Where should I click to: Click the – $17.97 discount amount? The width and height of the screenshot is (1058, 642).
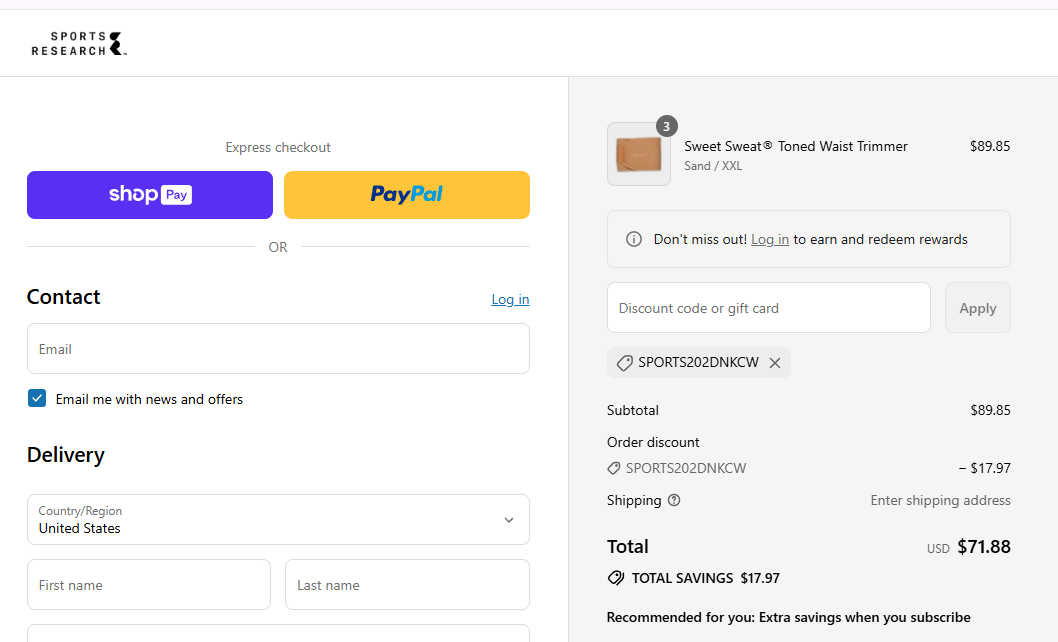tap(984, 468)
